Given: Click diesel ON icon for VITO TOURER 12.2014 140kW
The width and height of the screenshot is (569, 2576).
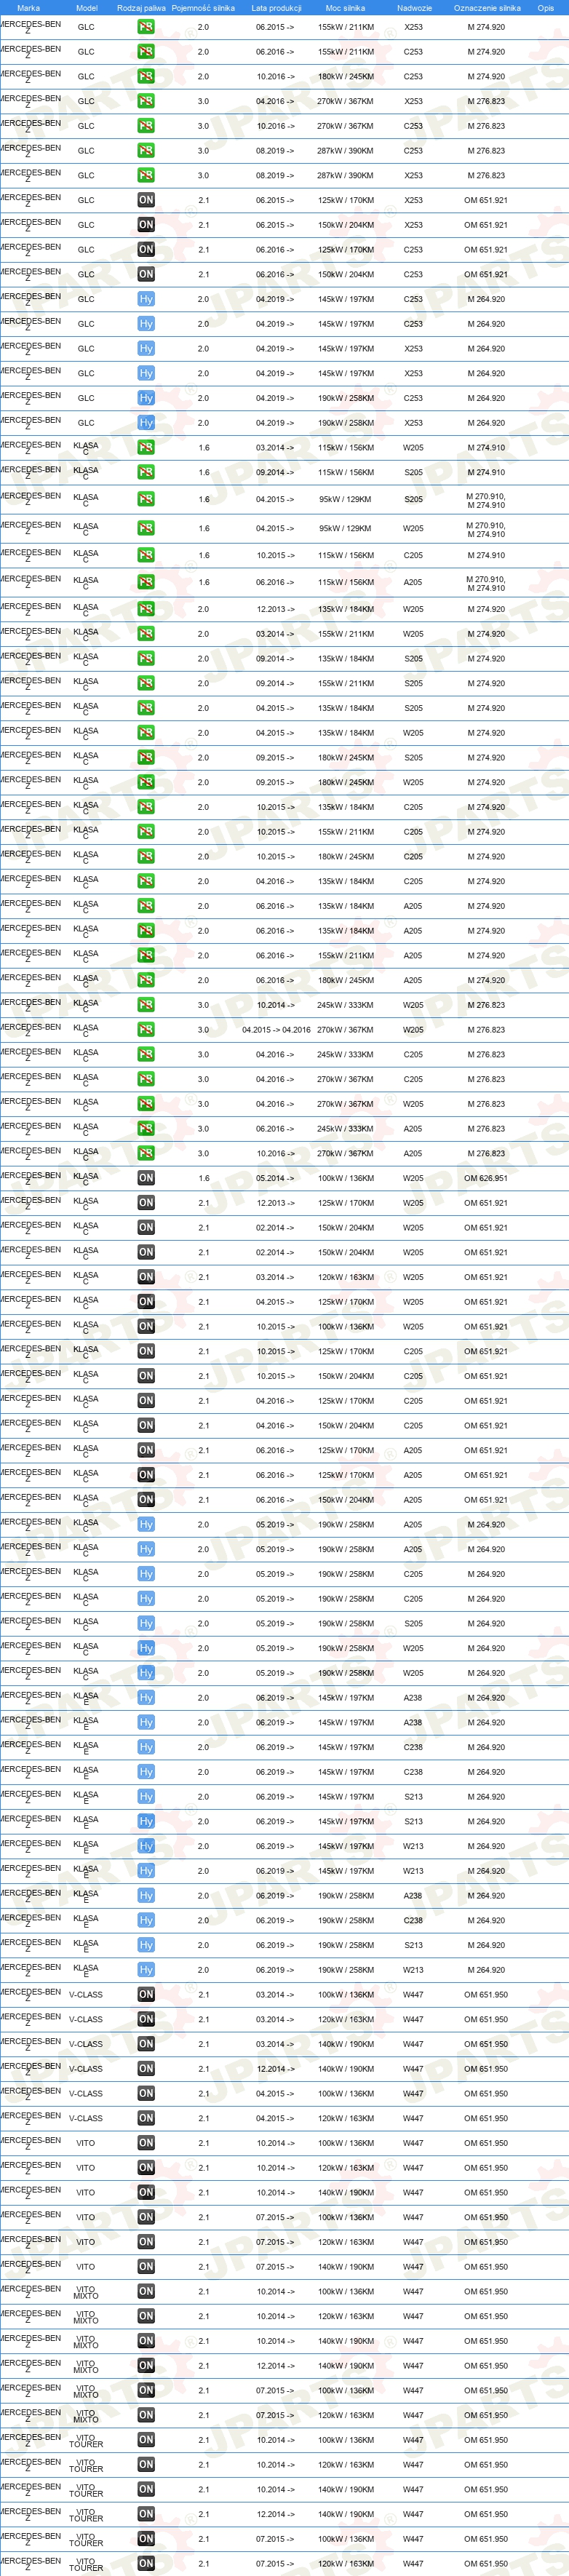Looking at the screenshot, I should 146,2514.
